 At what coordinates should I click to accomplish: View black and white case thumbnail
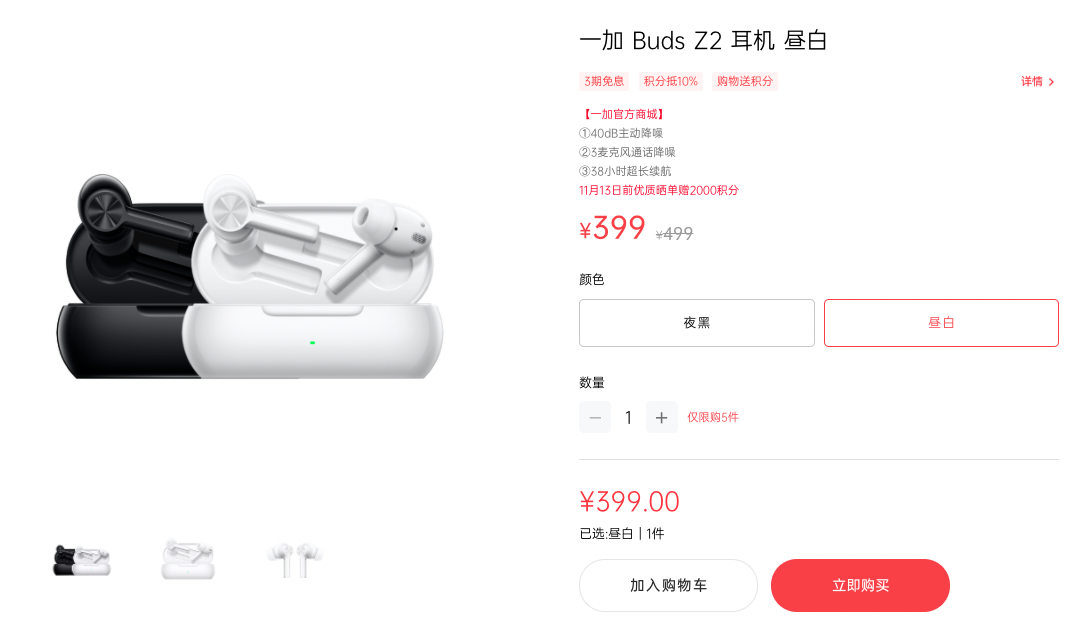82,560
